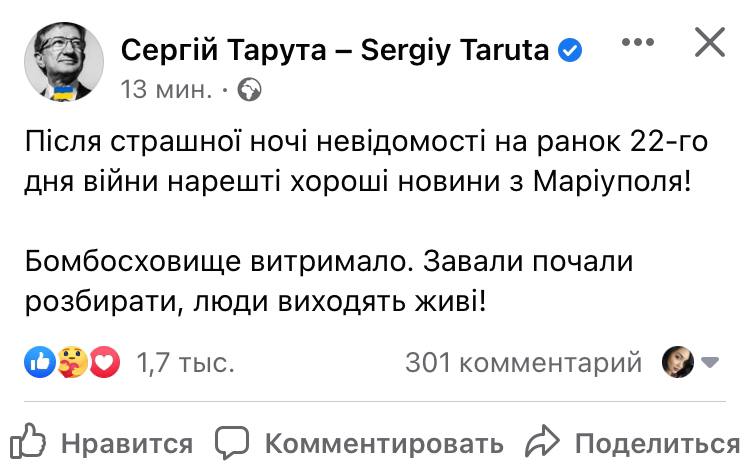
Task: Click the blue verified badge icon
Action: 571,50
